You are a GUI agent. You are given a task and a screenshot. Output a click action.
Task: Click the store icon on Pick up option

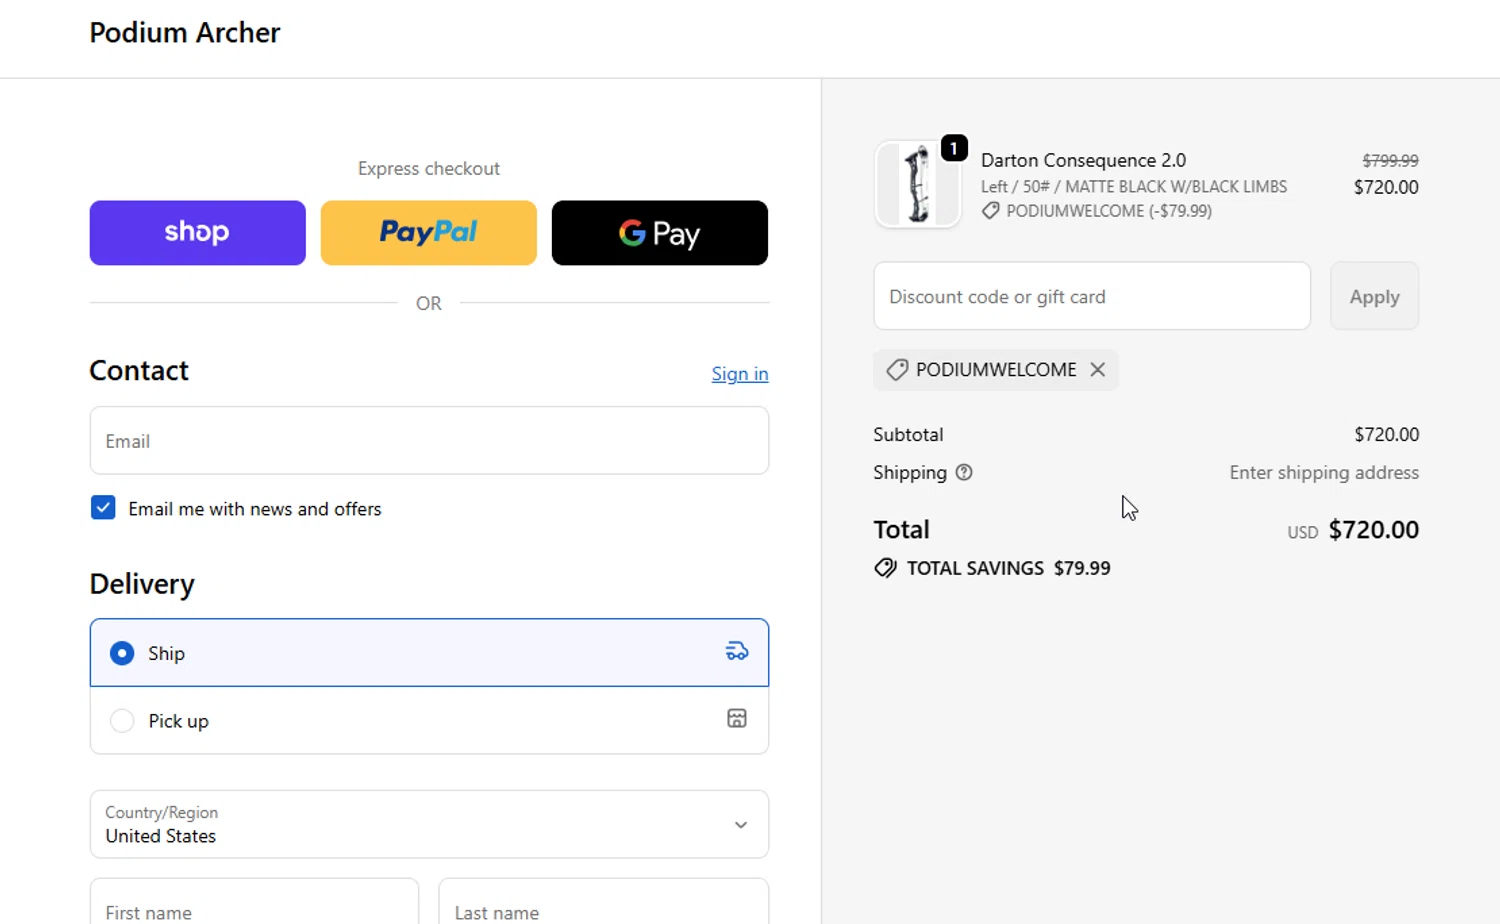click(737, 719)
